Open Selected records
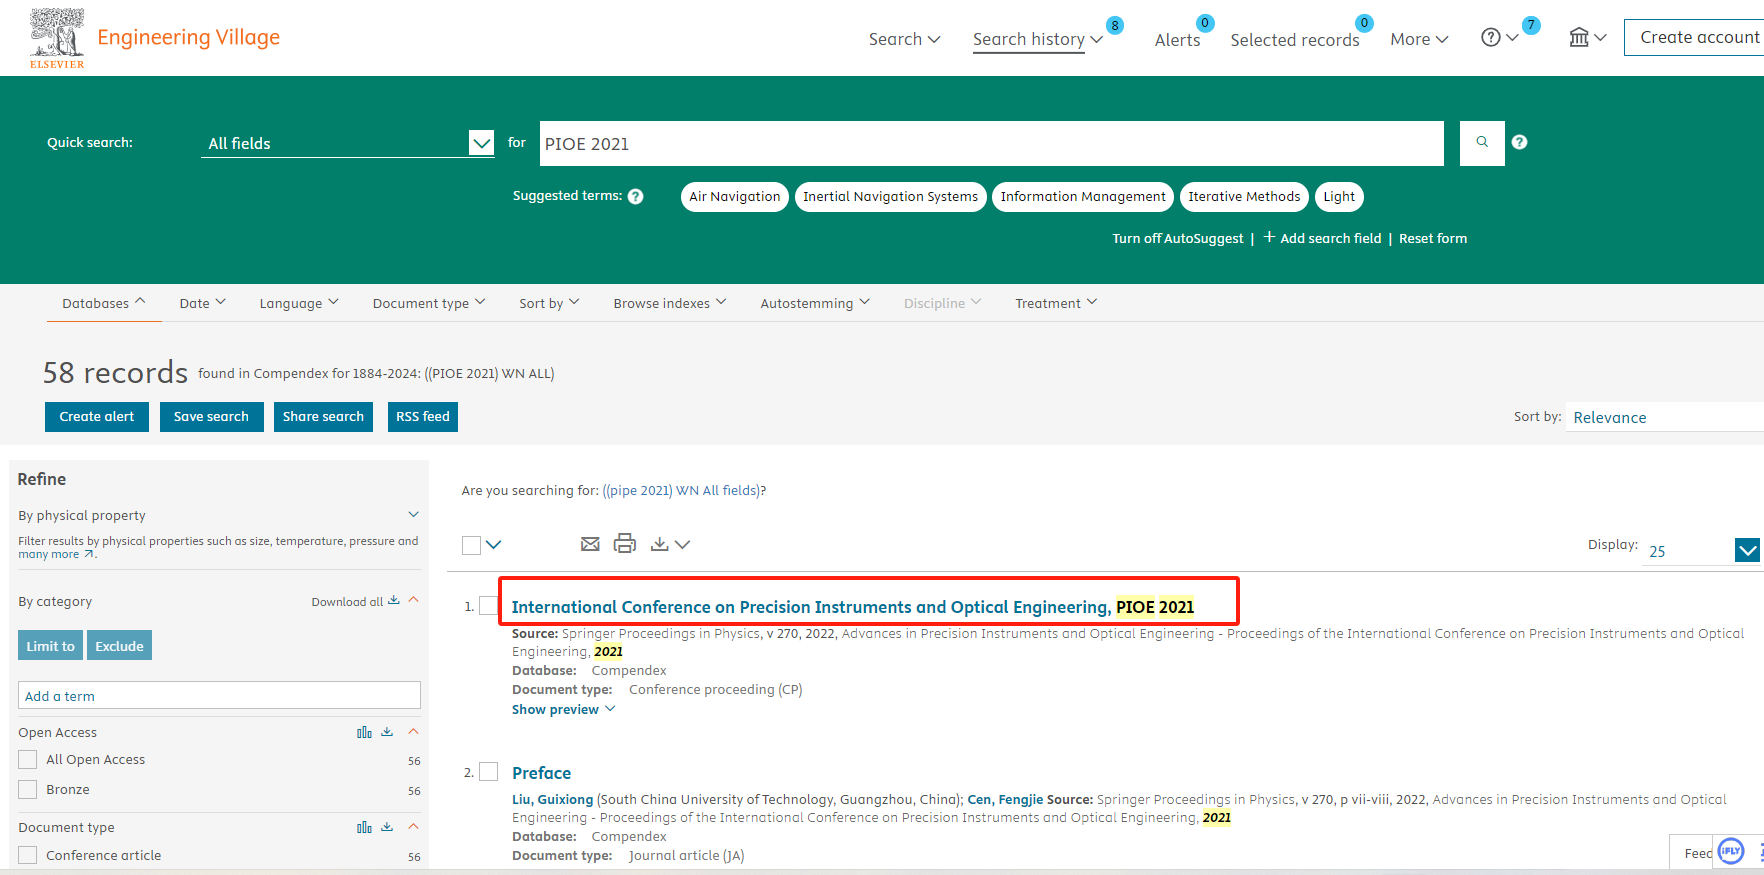 click(x=1295, y=40)
